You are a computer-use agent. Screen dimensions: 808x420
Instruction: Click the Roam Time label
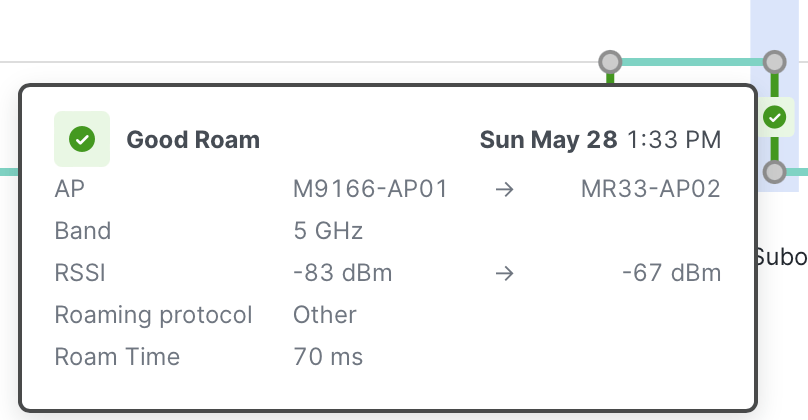pyautogui.click(x=117, y=356)
